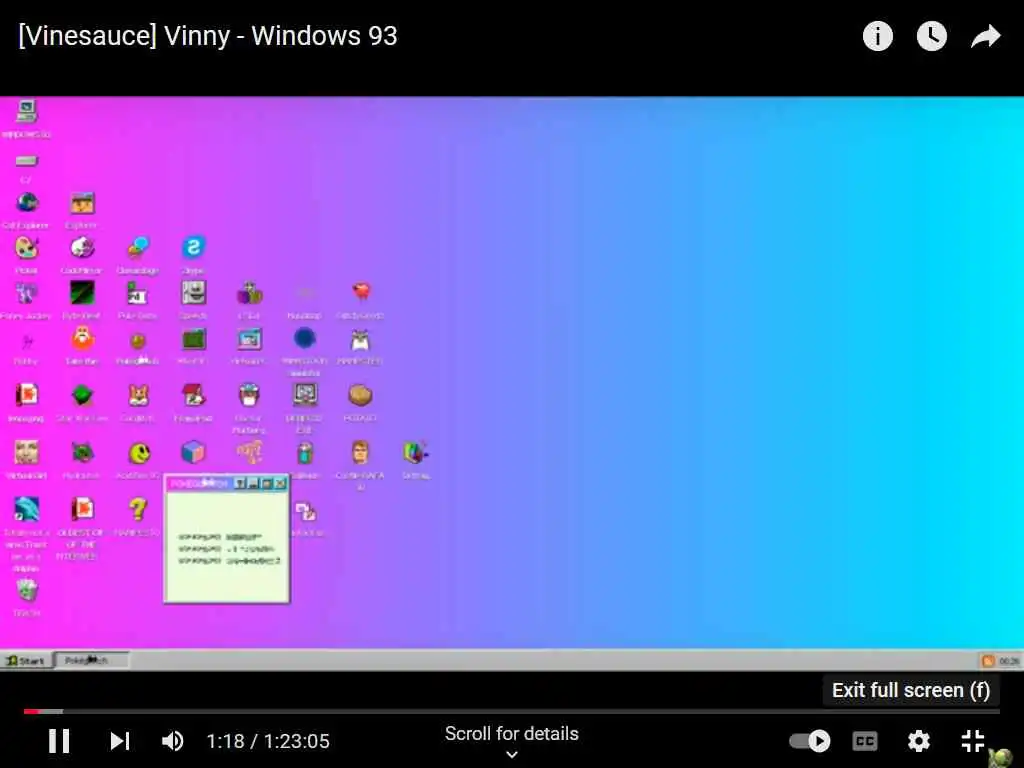
Task: Exit full screen mode
Action: 973,741
